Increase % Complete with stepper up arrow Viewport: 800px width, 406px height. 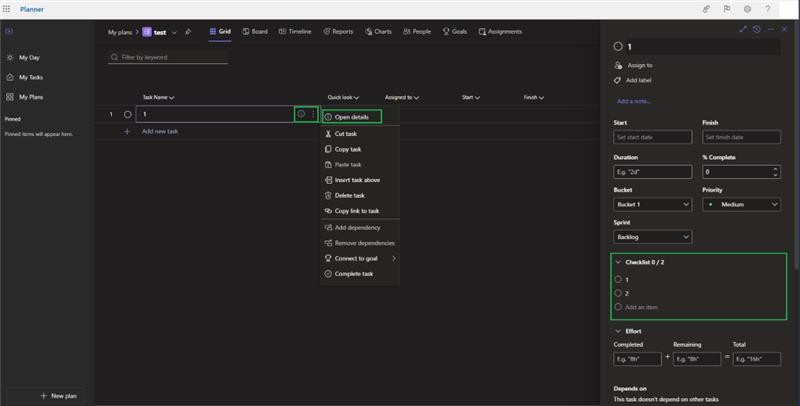(776, 169)
